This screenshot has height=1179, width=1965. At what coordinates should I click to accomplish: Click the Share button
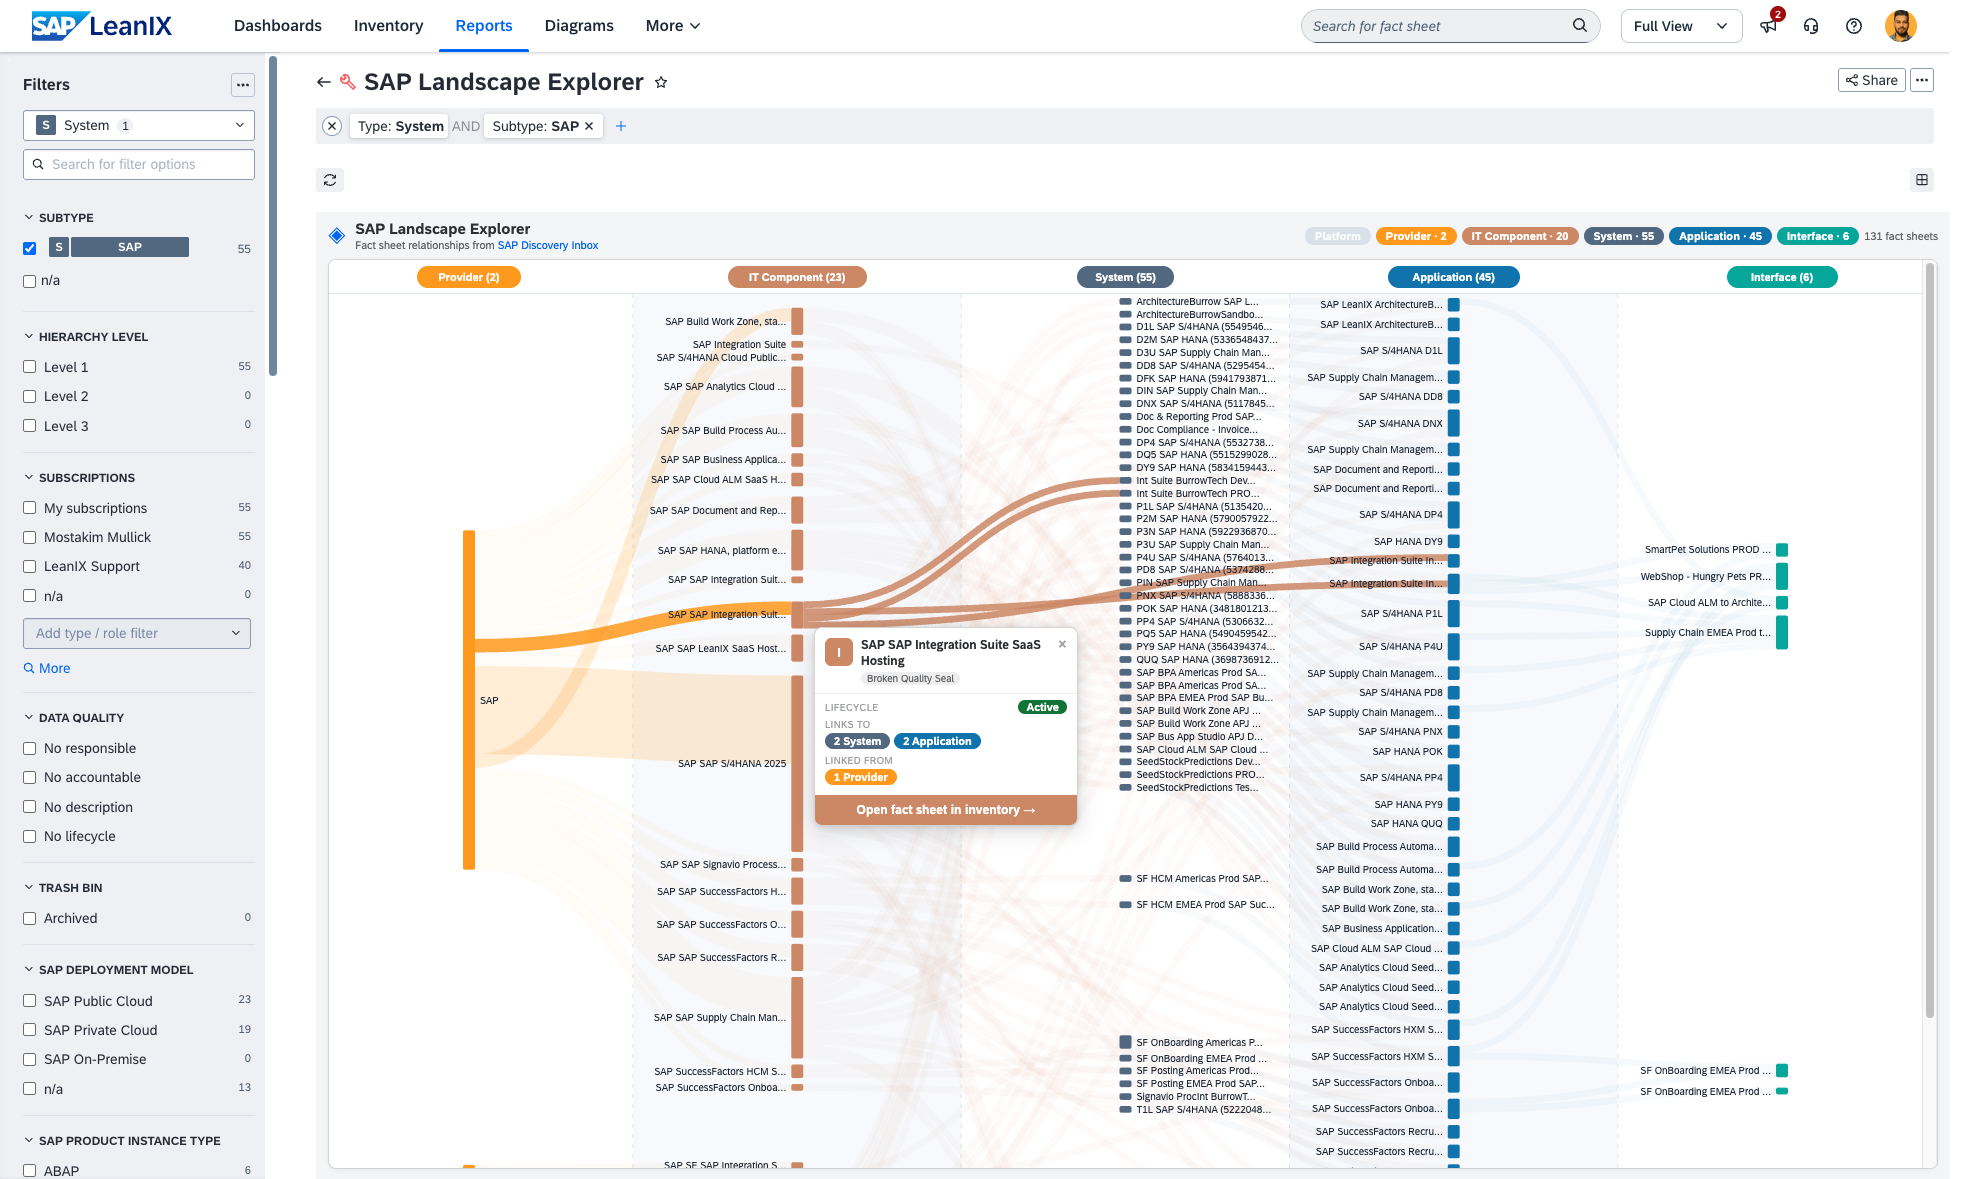coord(1871,80)
